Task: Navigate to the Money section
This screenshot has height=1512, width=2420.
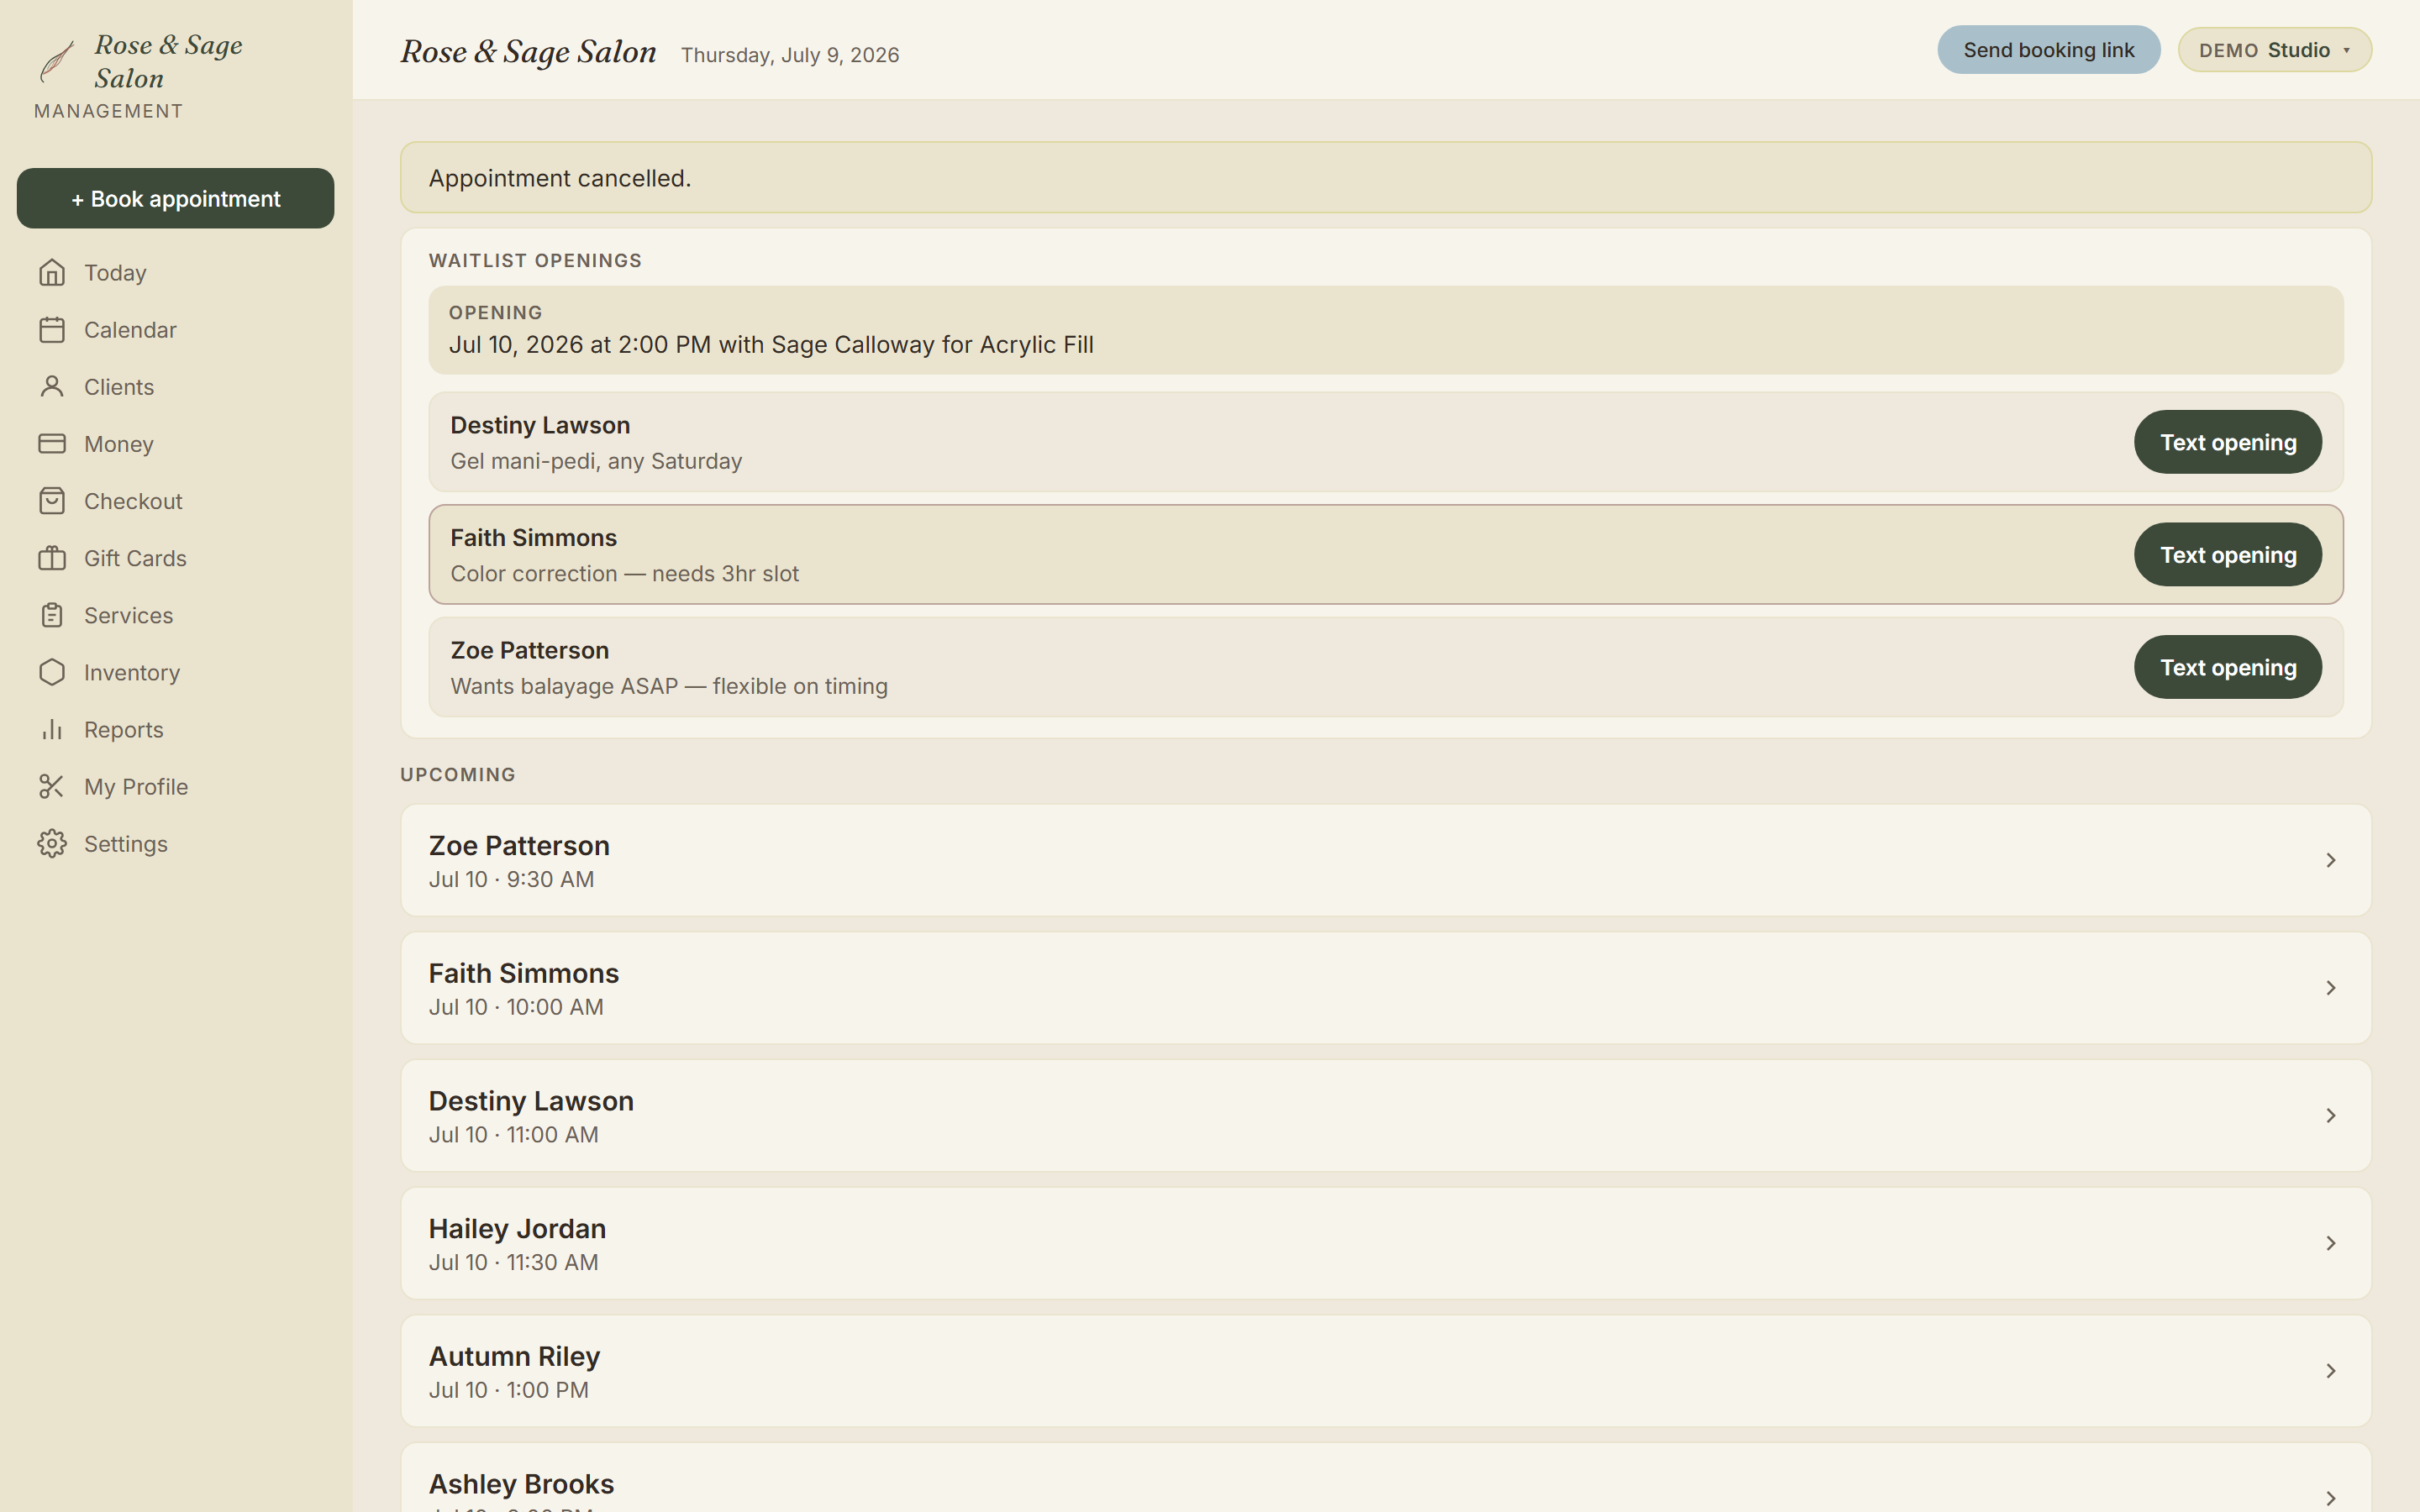Action: (x=175, y=443)
